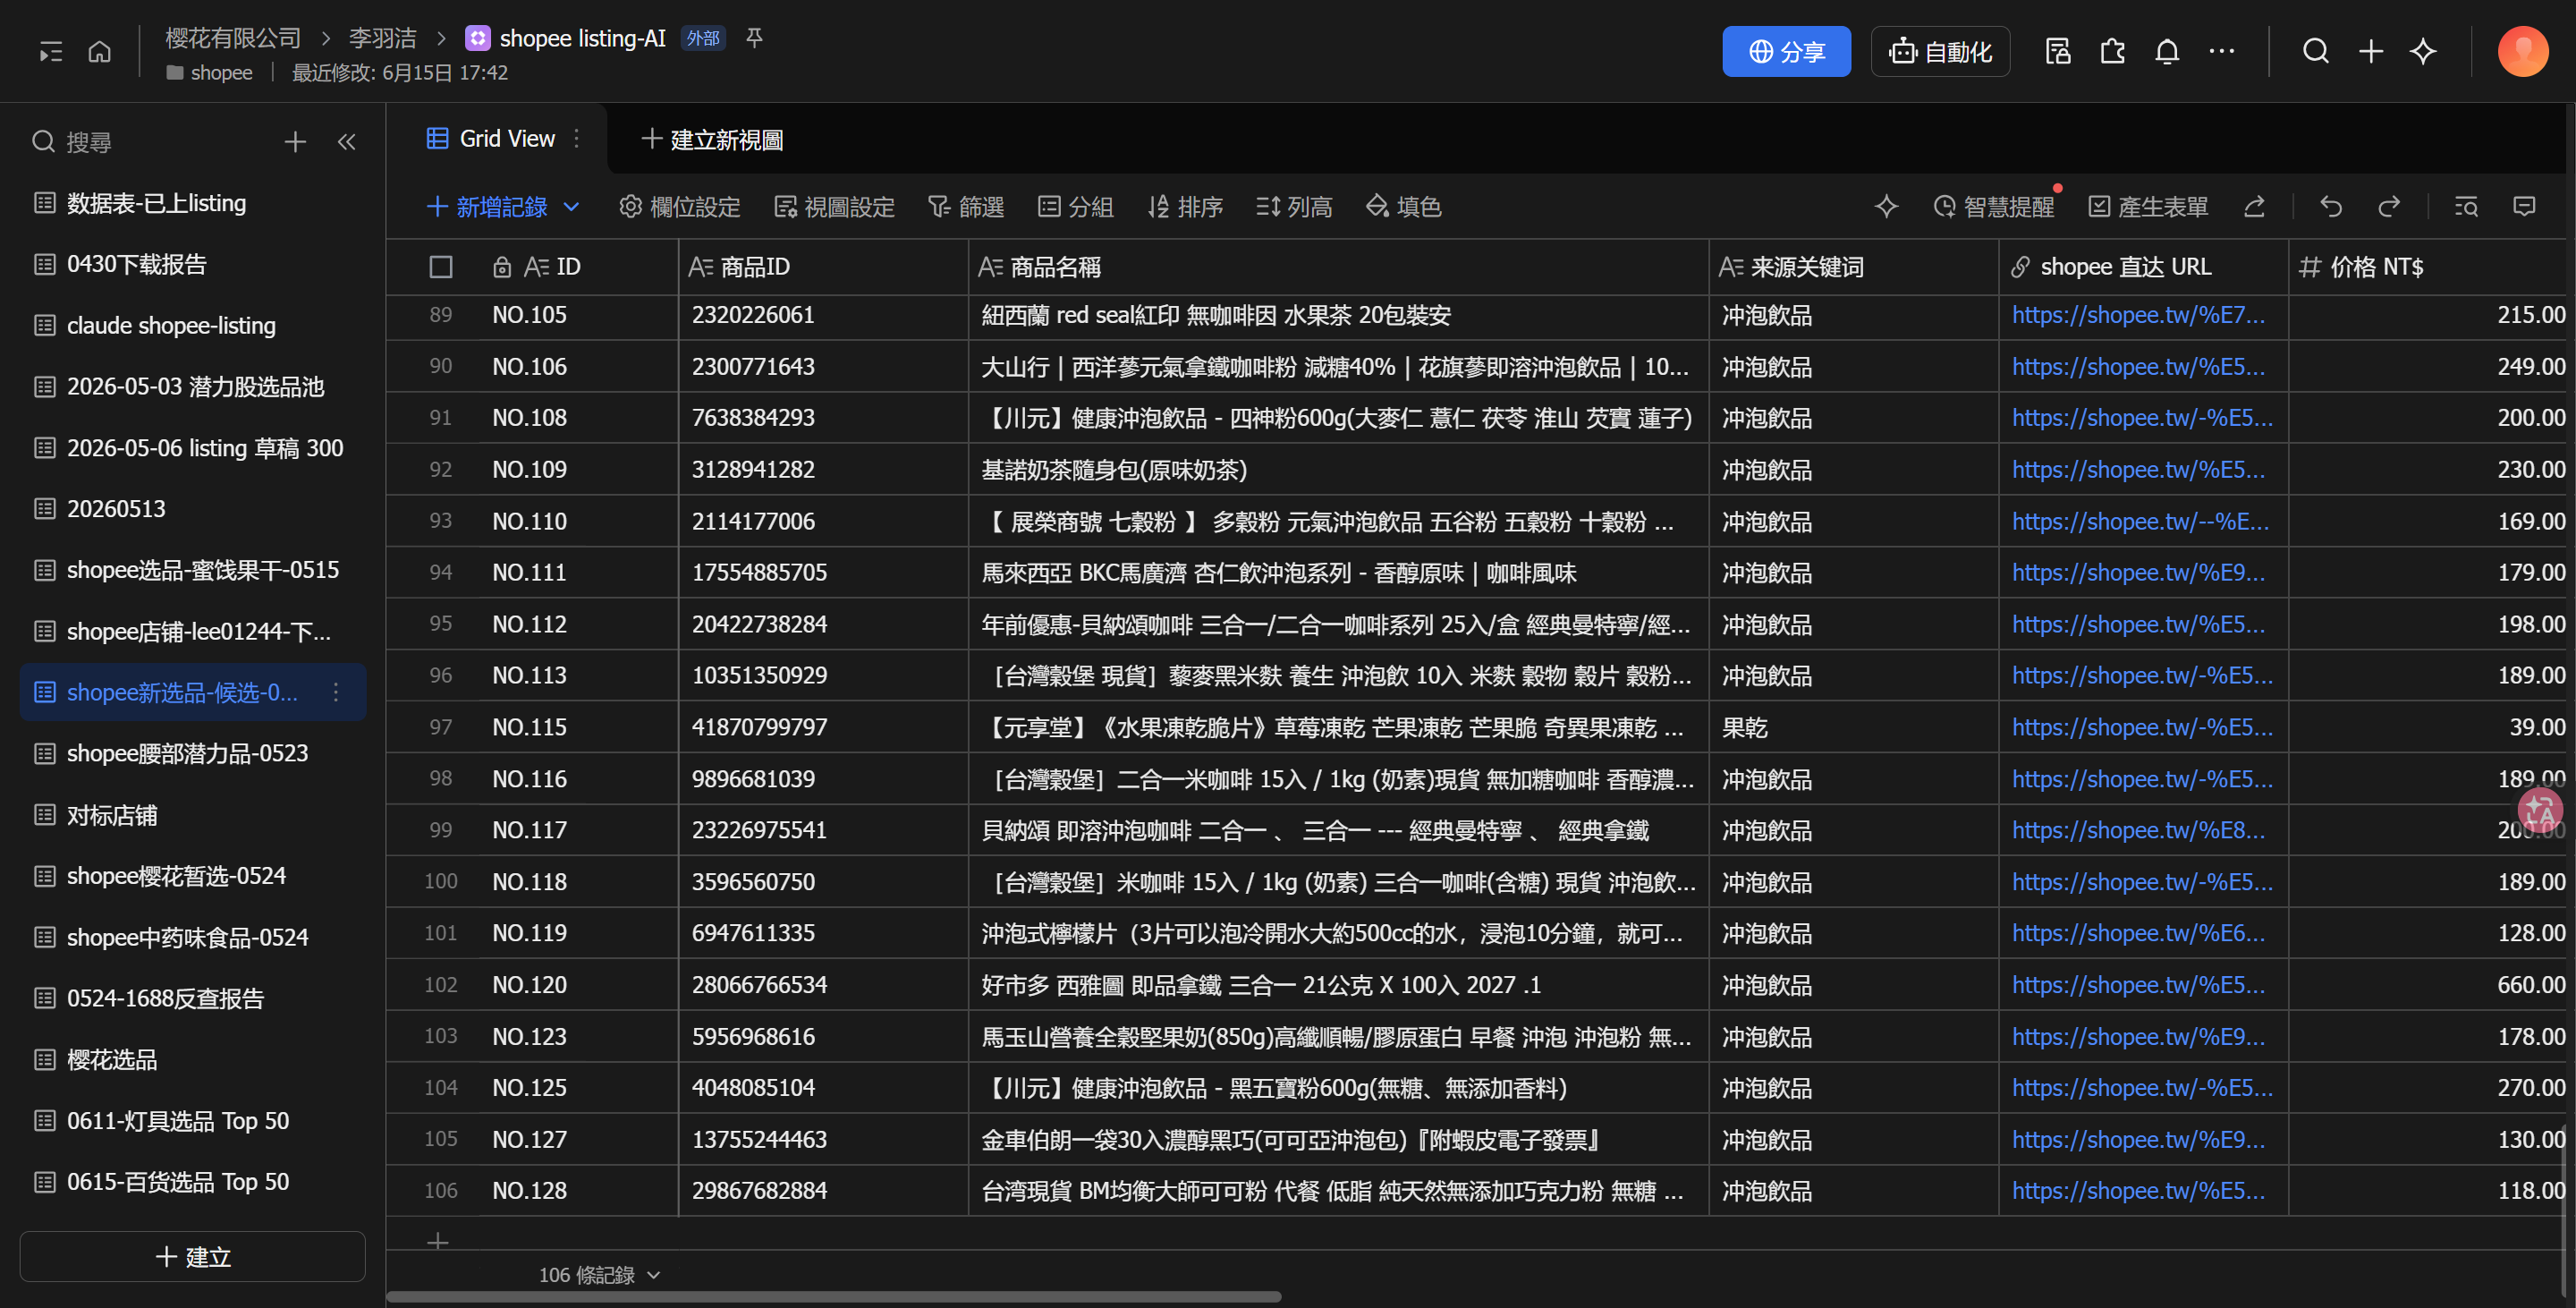Viewport: 2576px width, 1308px height.
Task: Open the 商品ID column header
Action: (824, 267)
